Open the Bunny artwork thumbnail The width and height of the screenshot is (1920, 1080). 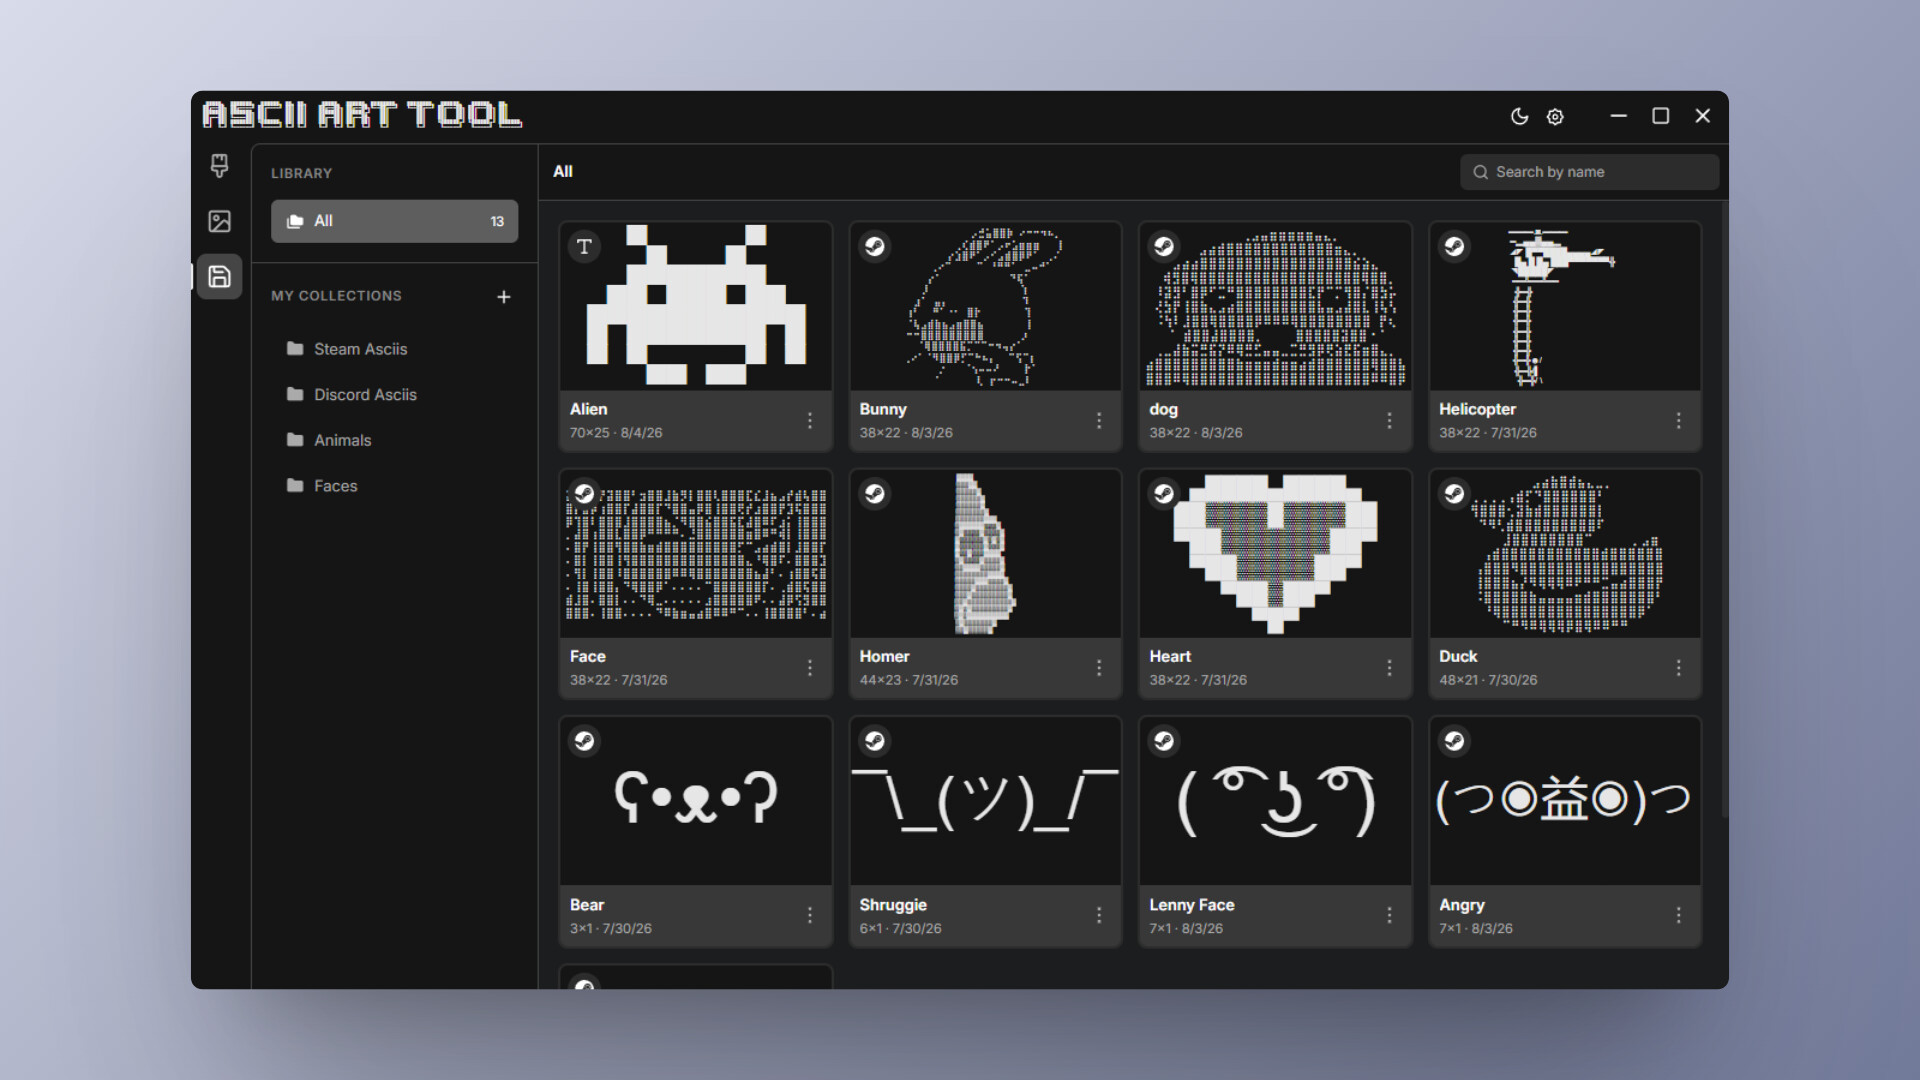tap(985, 306)
